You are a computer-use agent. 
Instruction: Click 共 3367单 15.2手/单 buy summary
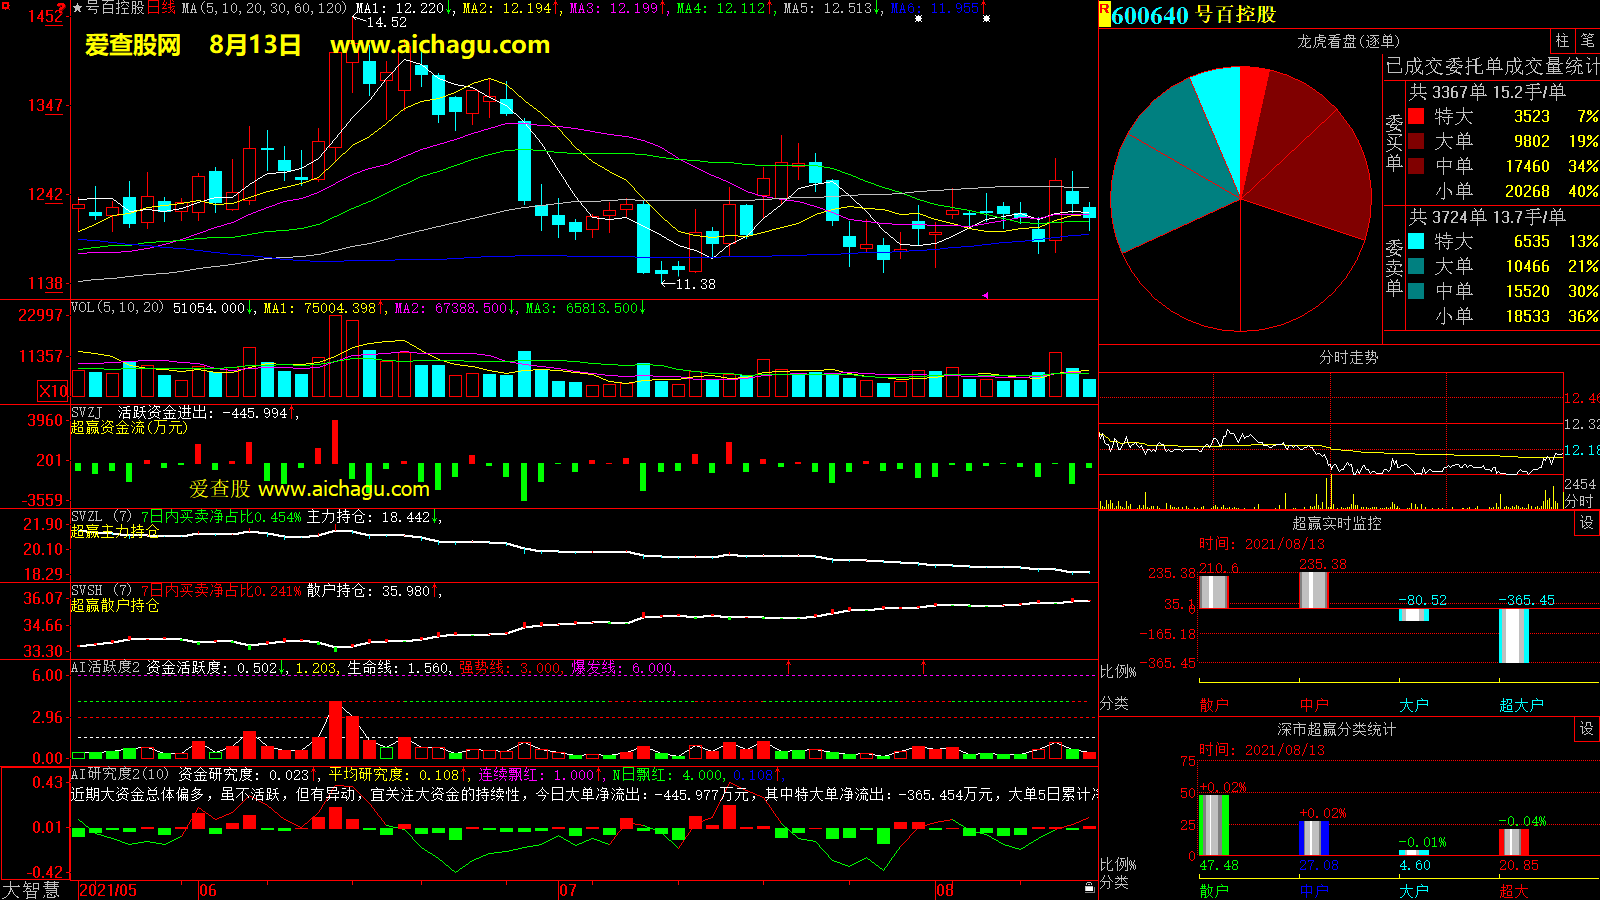click(1487, 92)
